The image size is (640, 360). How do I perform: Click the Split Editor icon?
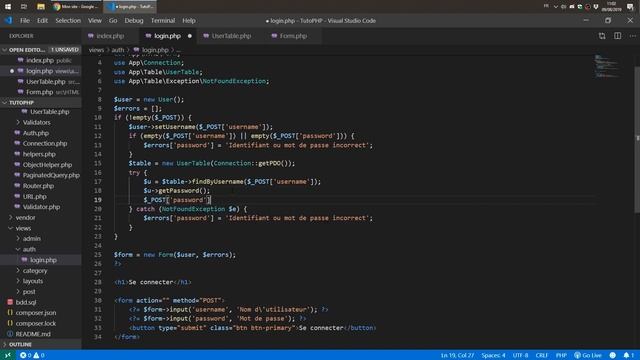pyautogui.click(x=618, y=36)
